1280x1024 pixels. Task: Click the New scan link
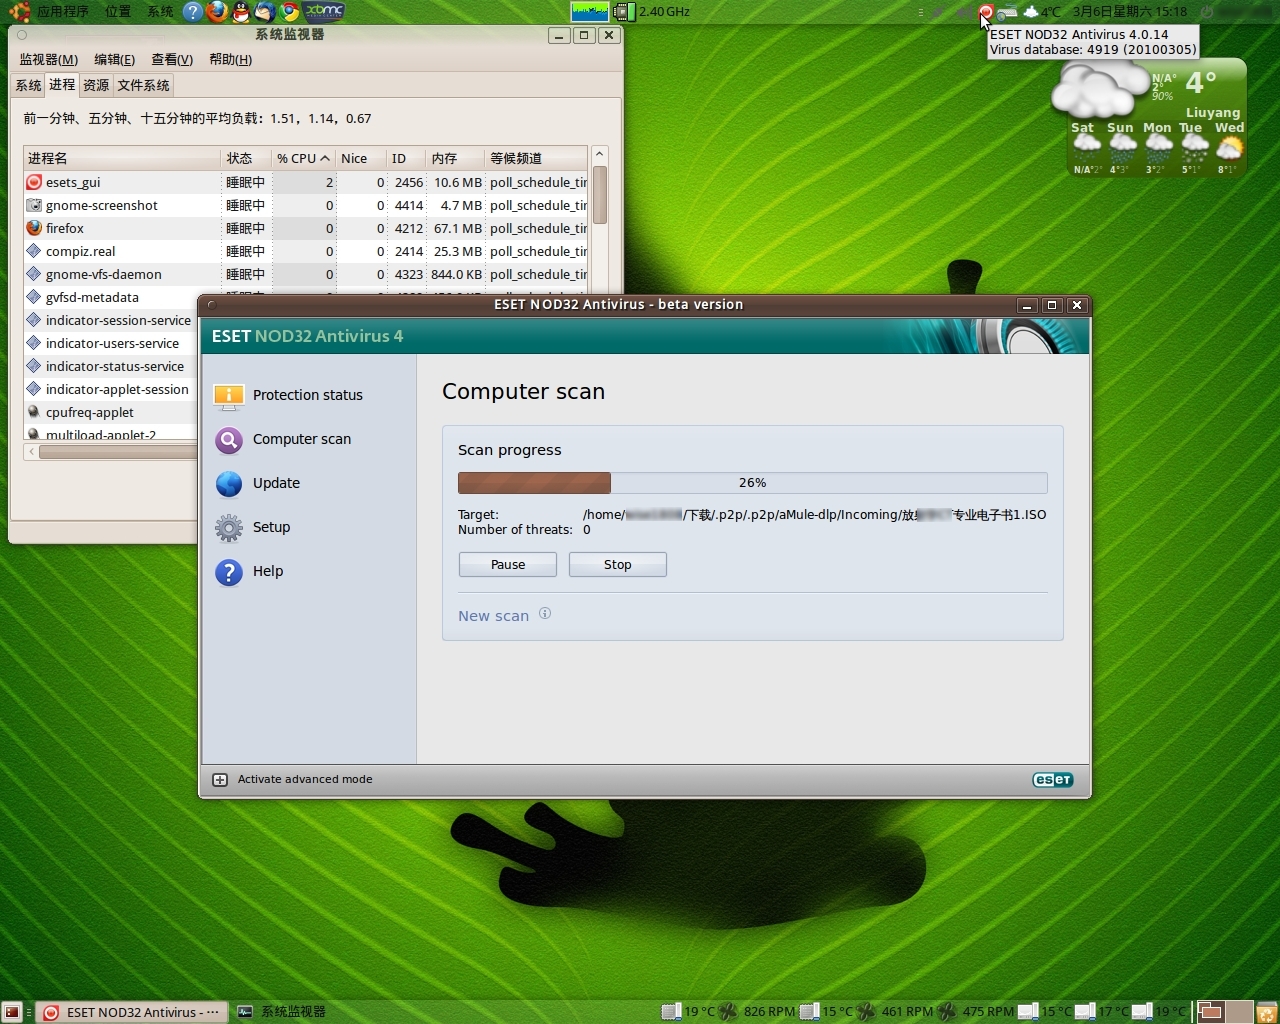494,616
